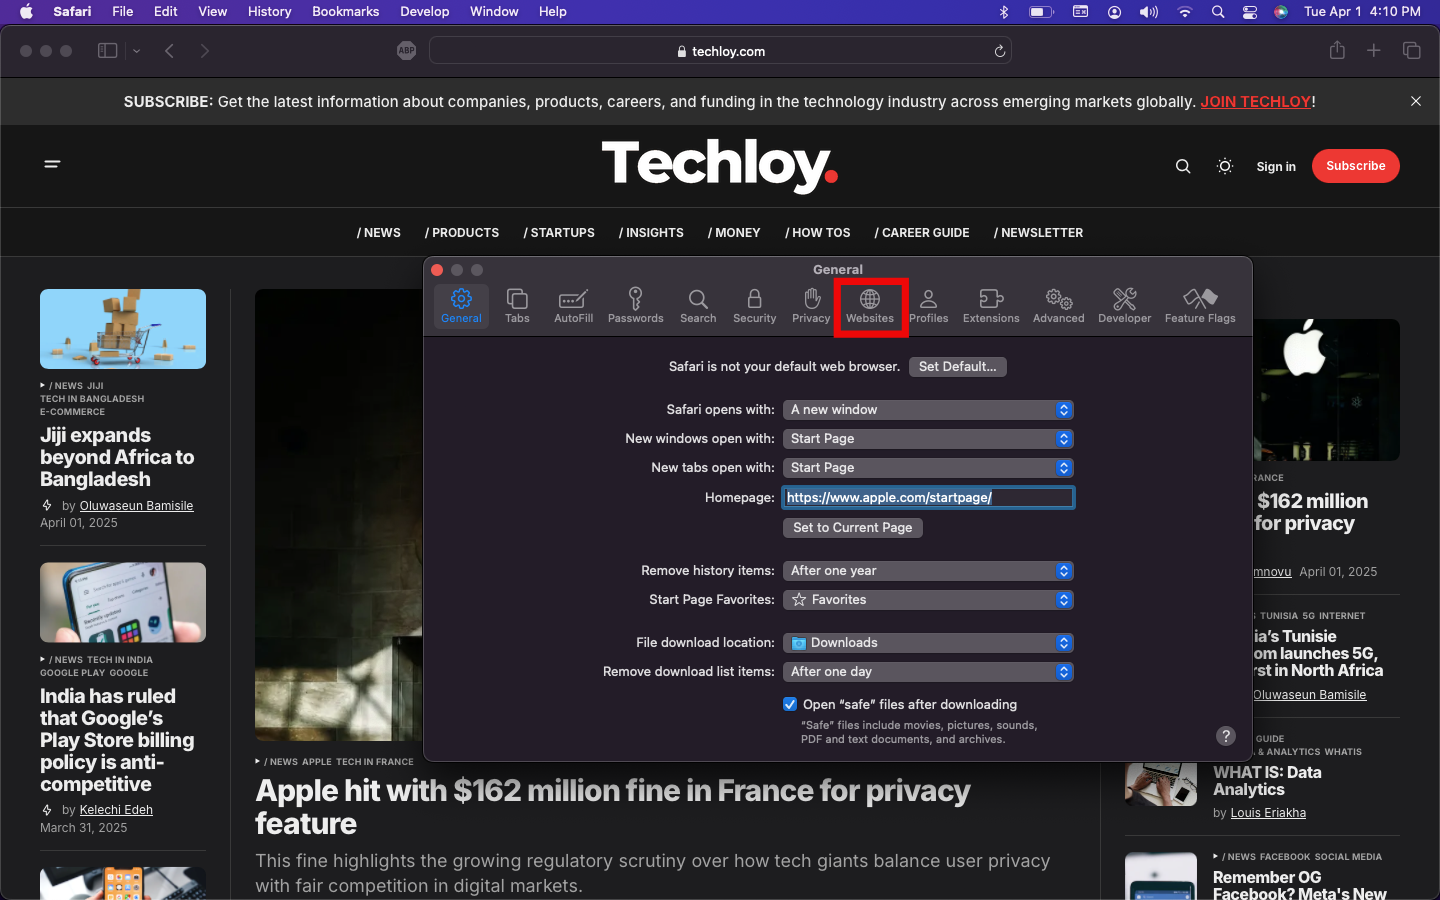
Task: Open the Profiles preferences pane
Action: (x=928, y=306)
